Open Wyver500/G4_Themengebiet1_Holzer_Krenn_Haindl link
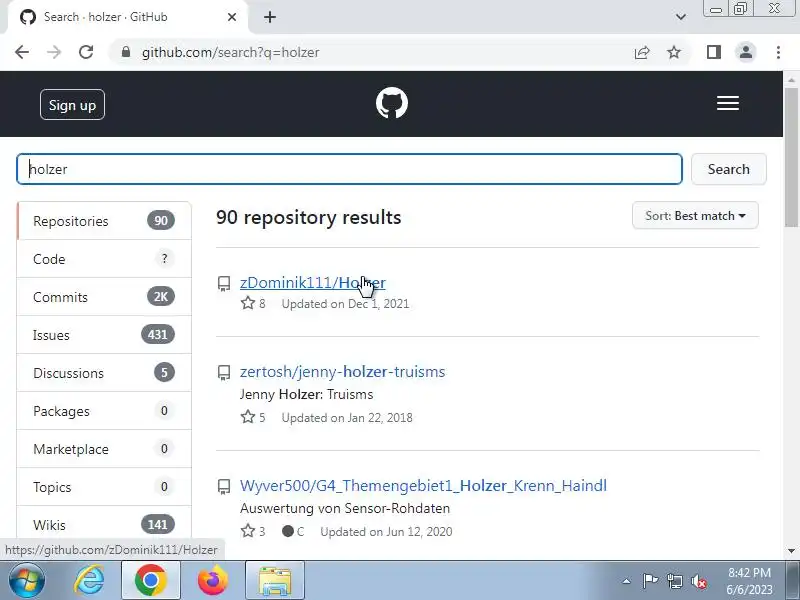The height and width of the screenshot is (600, 800). coord(423,485)
